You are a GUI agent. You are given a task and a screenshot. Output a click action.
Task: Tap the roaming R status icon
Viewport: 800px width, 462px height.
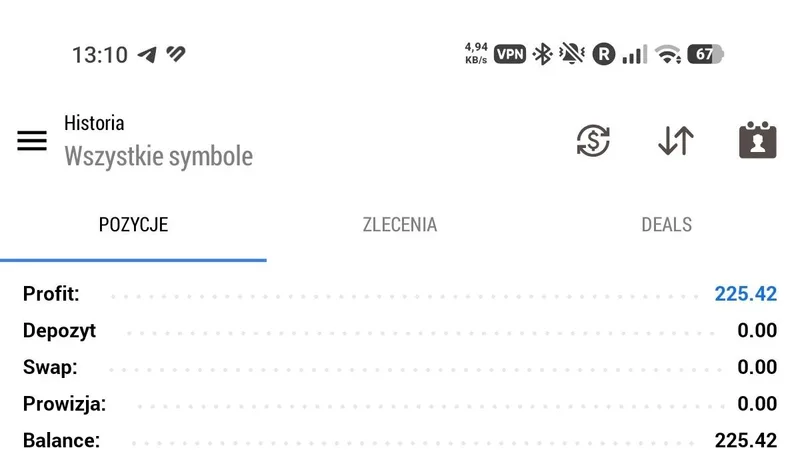coord(604,54)
